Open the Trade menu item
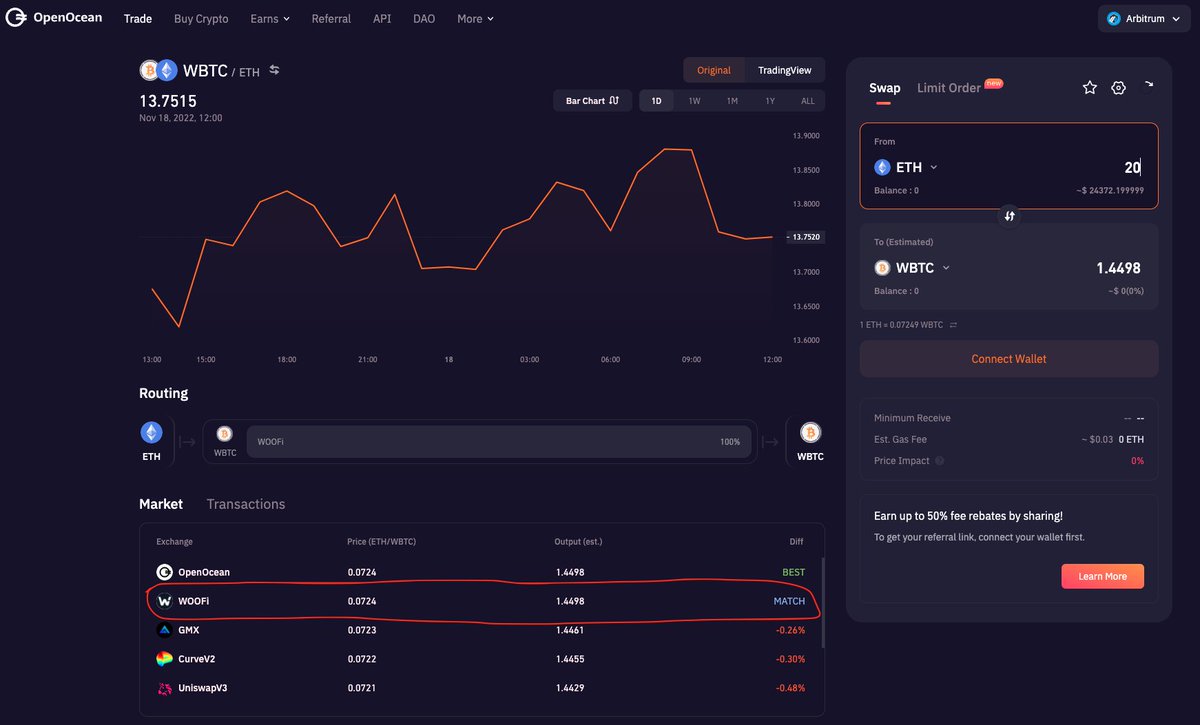This screenshot has height=725, width=1200. tap(138, 19)
